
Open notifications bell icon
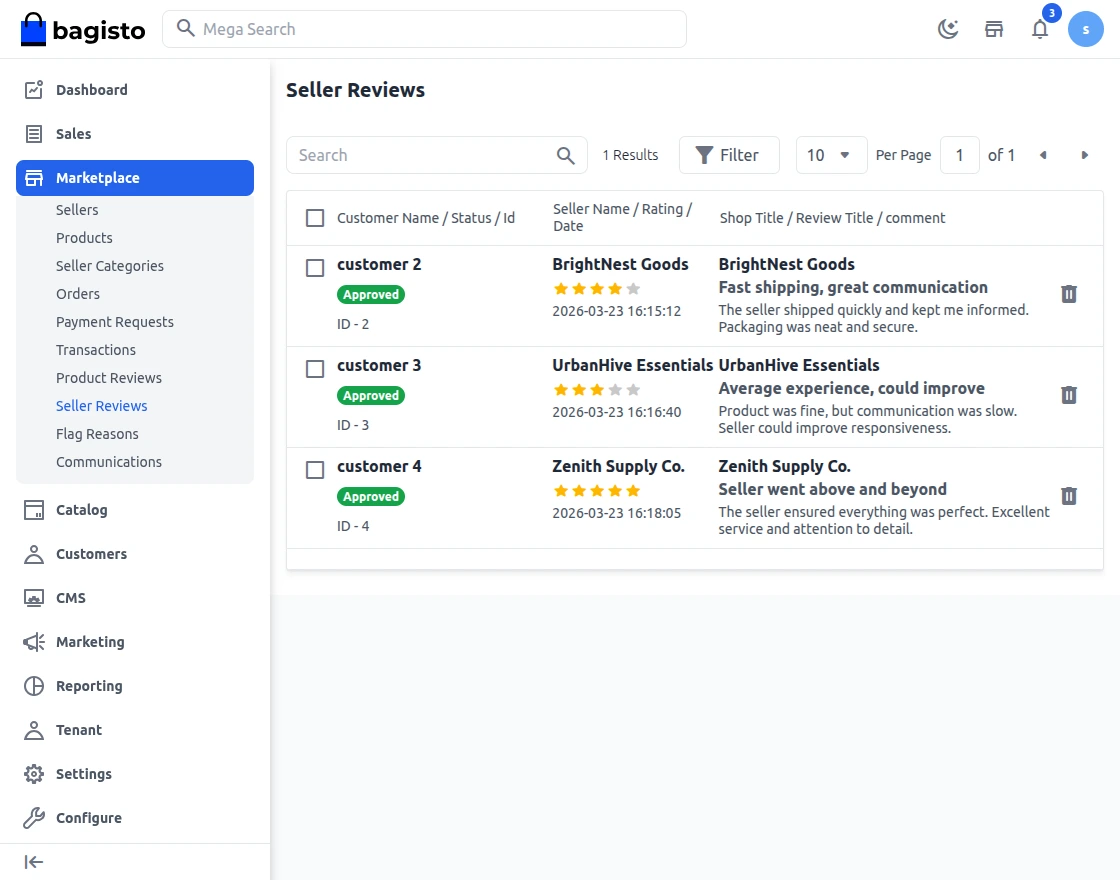[x=1040, y=29]
